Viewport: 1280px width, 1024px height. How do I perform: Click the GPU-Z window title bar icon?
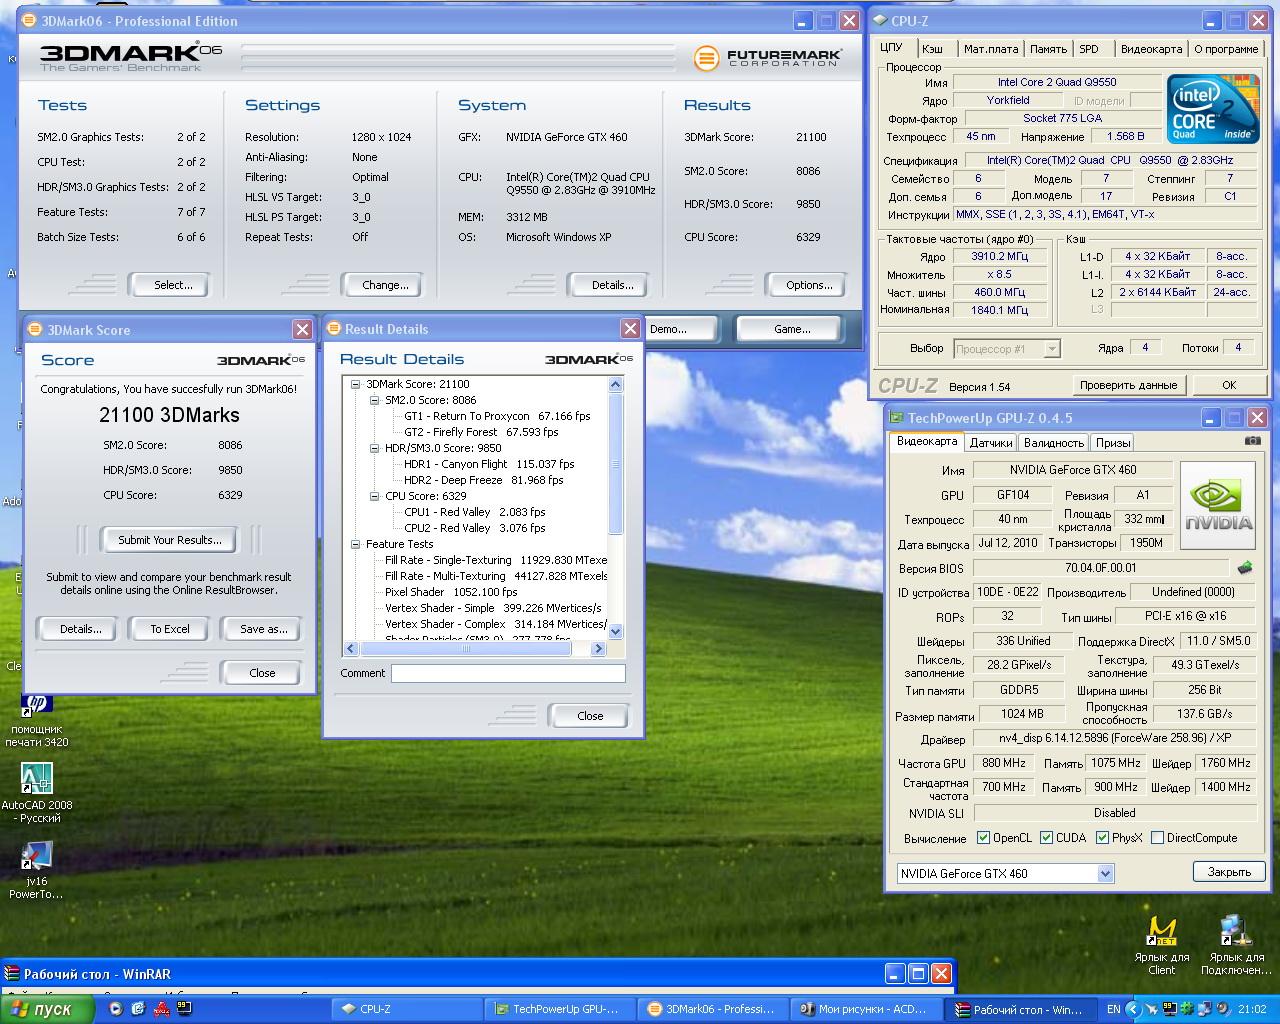[896, 418]
